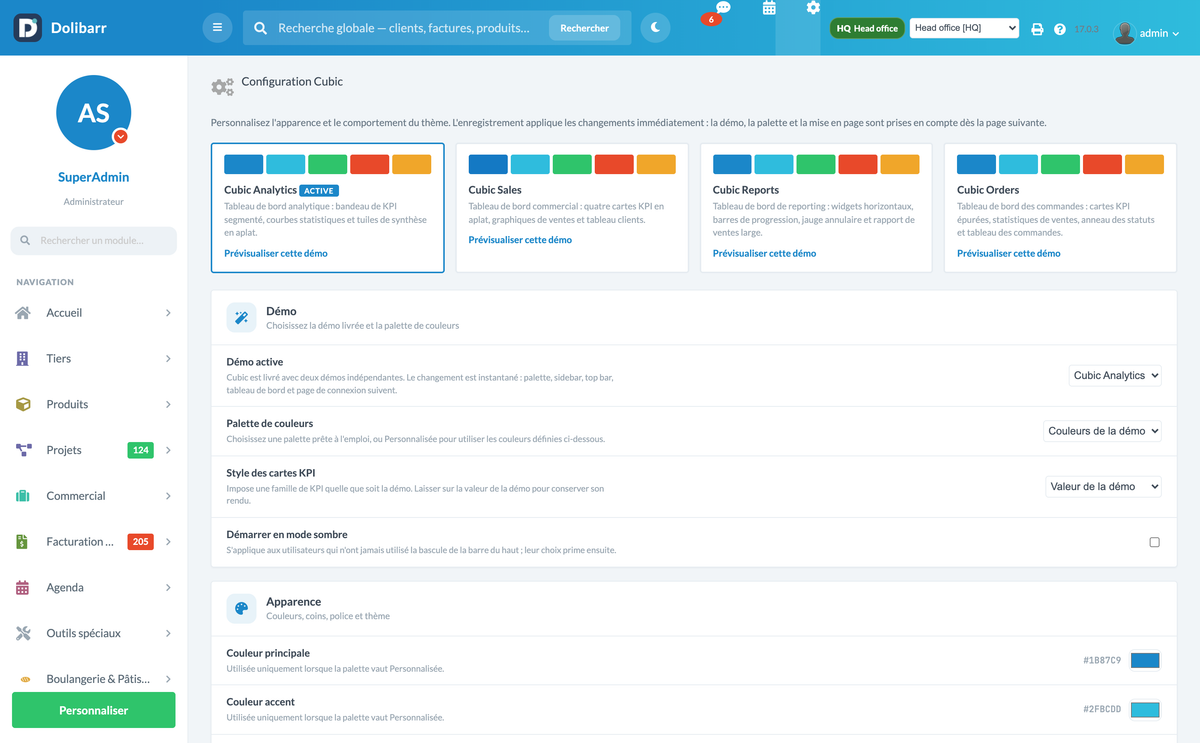This screenshot has height=743, width=1200.
Task: Preview the Cubic Reports demo link
Action: pos(764,253)
